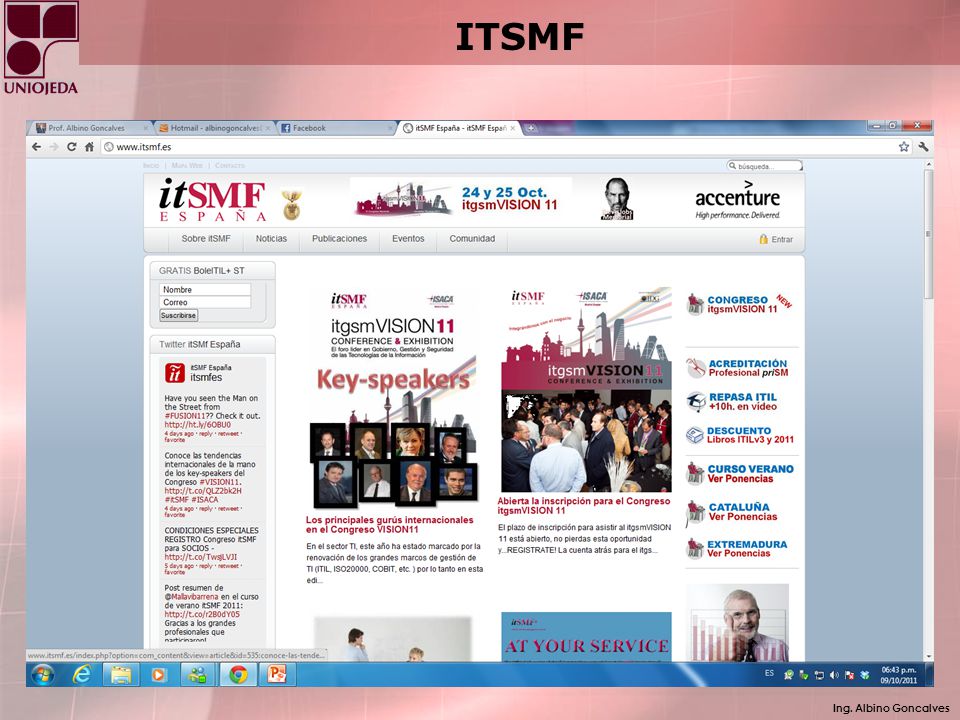
Task: Open Windows Explorer folder in taskbar
Action: pyautogui.click(x=121, y=675)
